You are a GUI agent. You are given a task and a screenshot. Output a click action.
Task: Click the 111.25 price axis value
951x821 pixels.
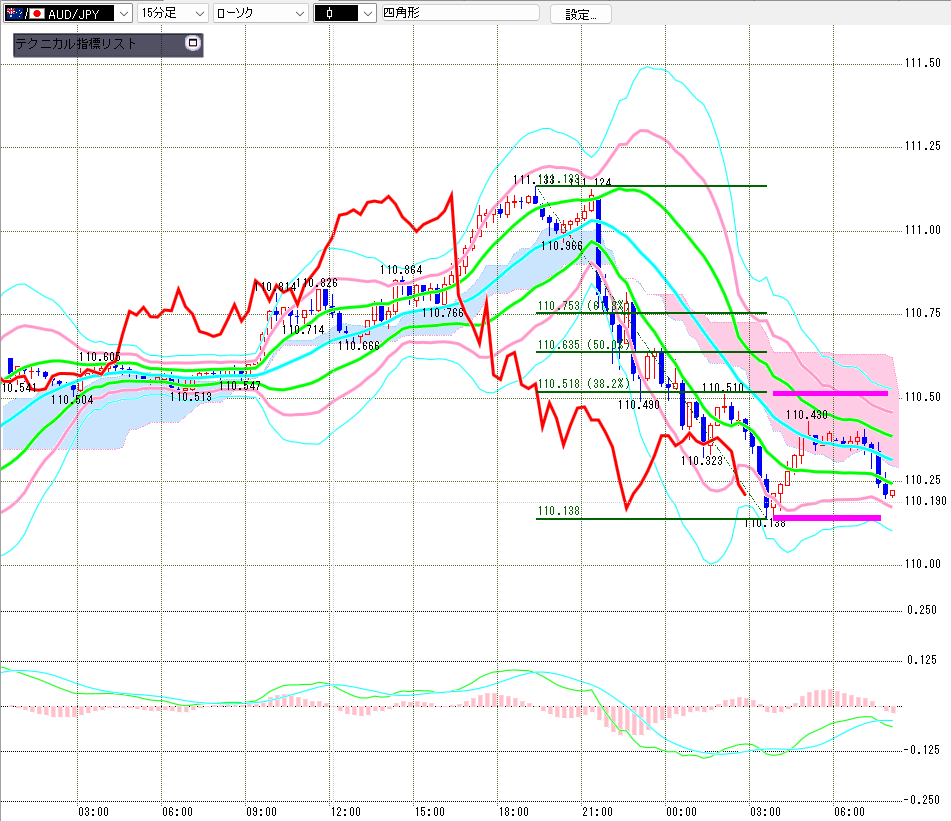click(x=922, y=146)
